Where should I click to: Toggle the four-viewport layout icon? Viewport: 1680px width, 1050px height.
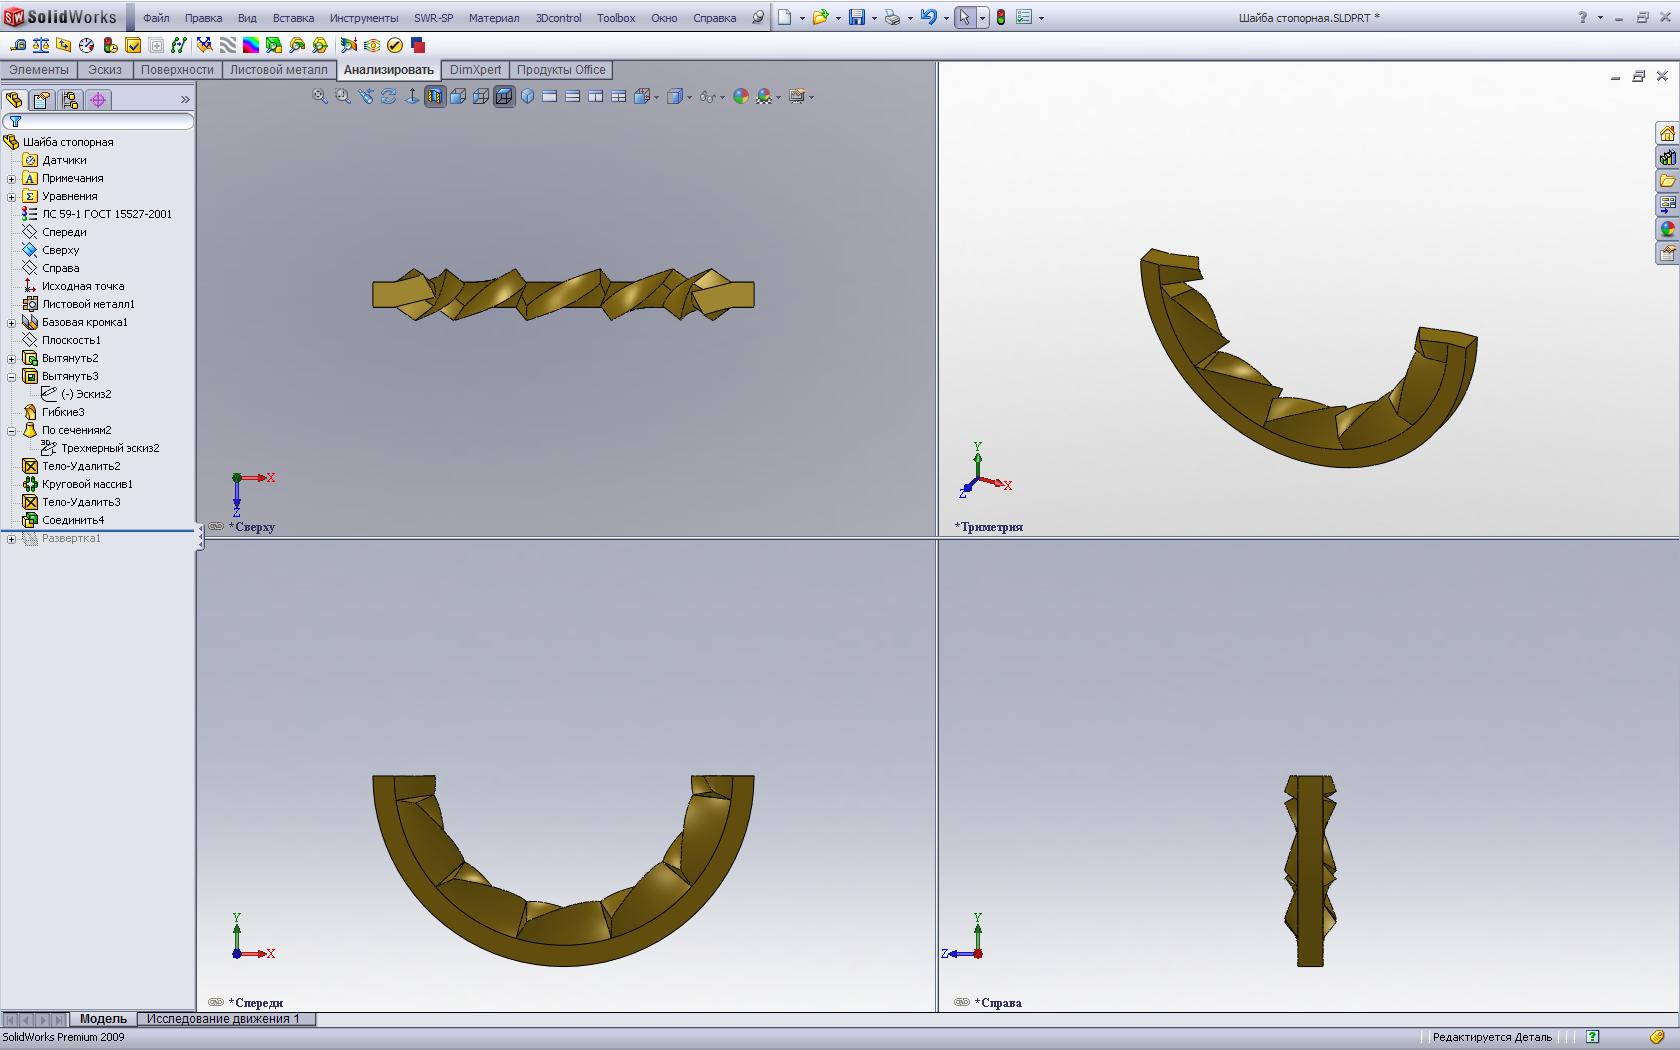tap(617, 96)
